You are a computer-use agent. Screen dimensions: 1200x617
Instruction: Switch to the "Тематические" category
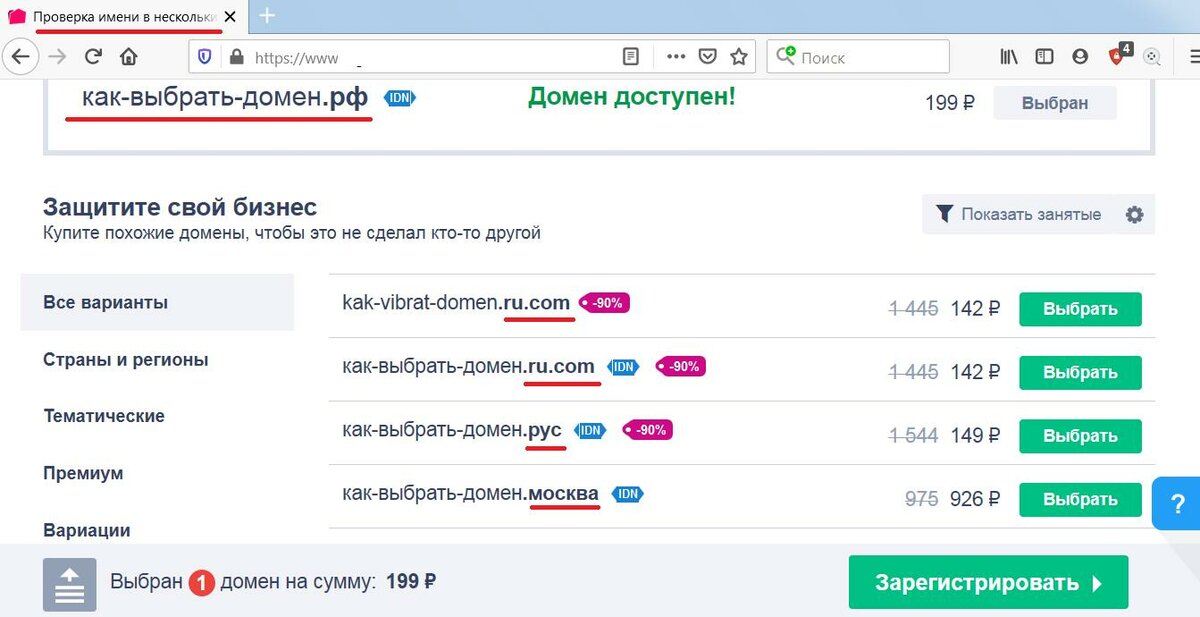[104, 416]
